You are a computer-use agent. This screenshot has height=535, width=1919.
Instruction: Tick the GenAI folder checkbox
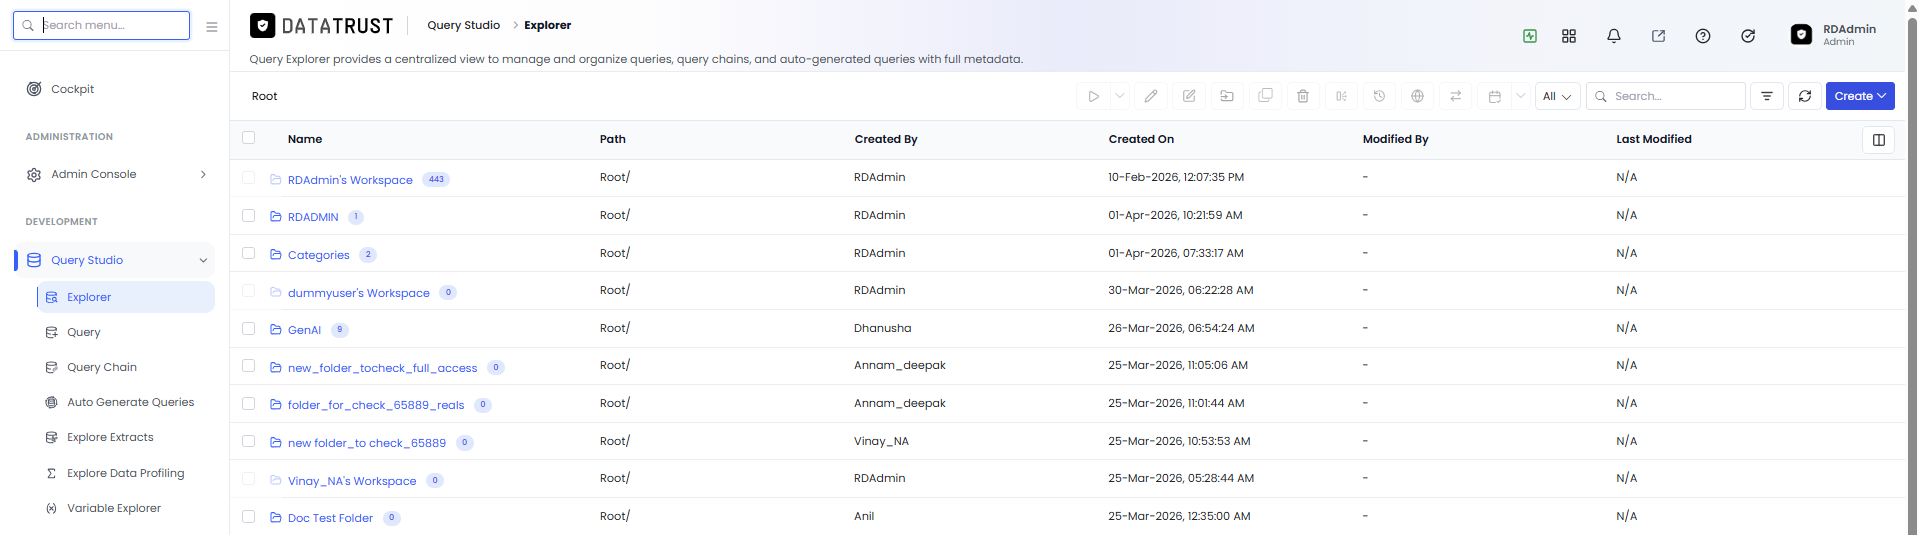249,329
